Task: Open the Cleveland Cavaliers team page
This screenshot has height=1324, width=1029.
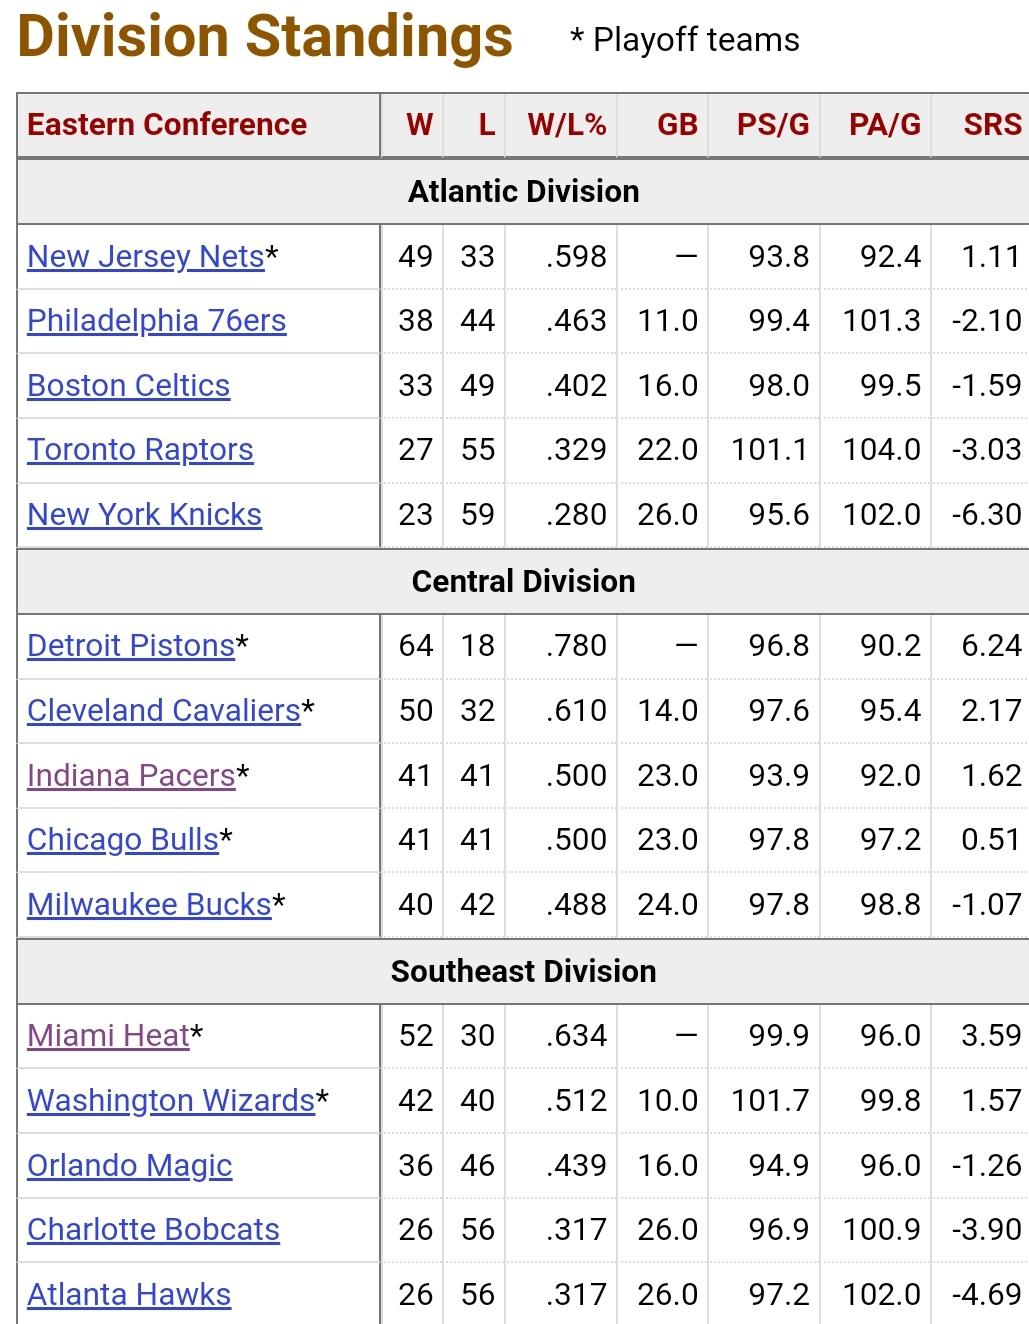Action: pos(164,710)
